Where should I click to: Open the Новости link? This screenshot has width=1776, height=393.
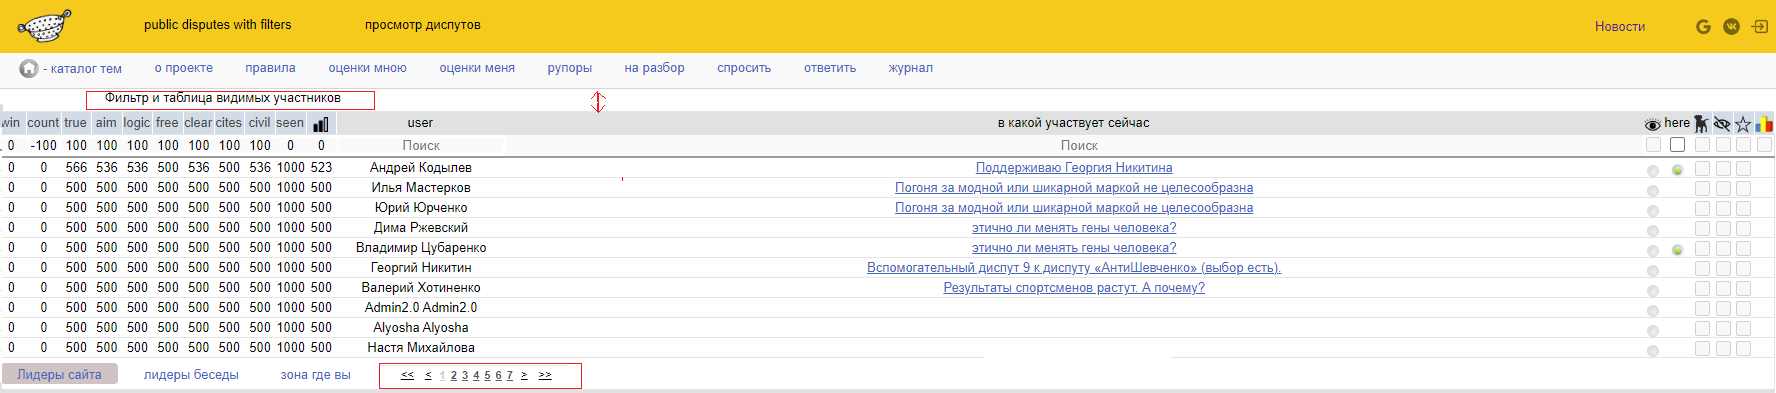click(1620, 26)
